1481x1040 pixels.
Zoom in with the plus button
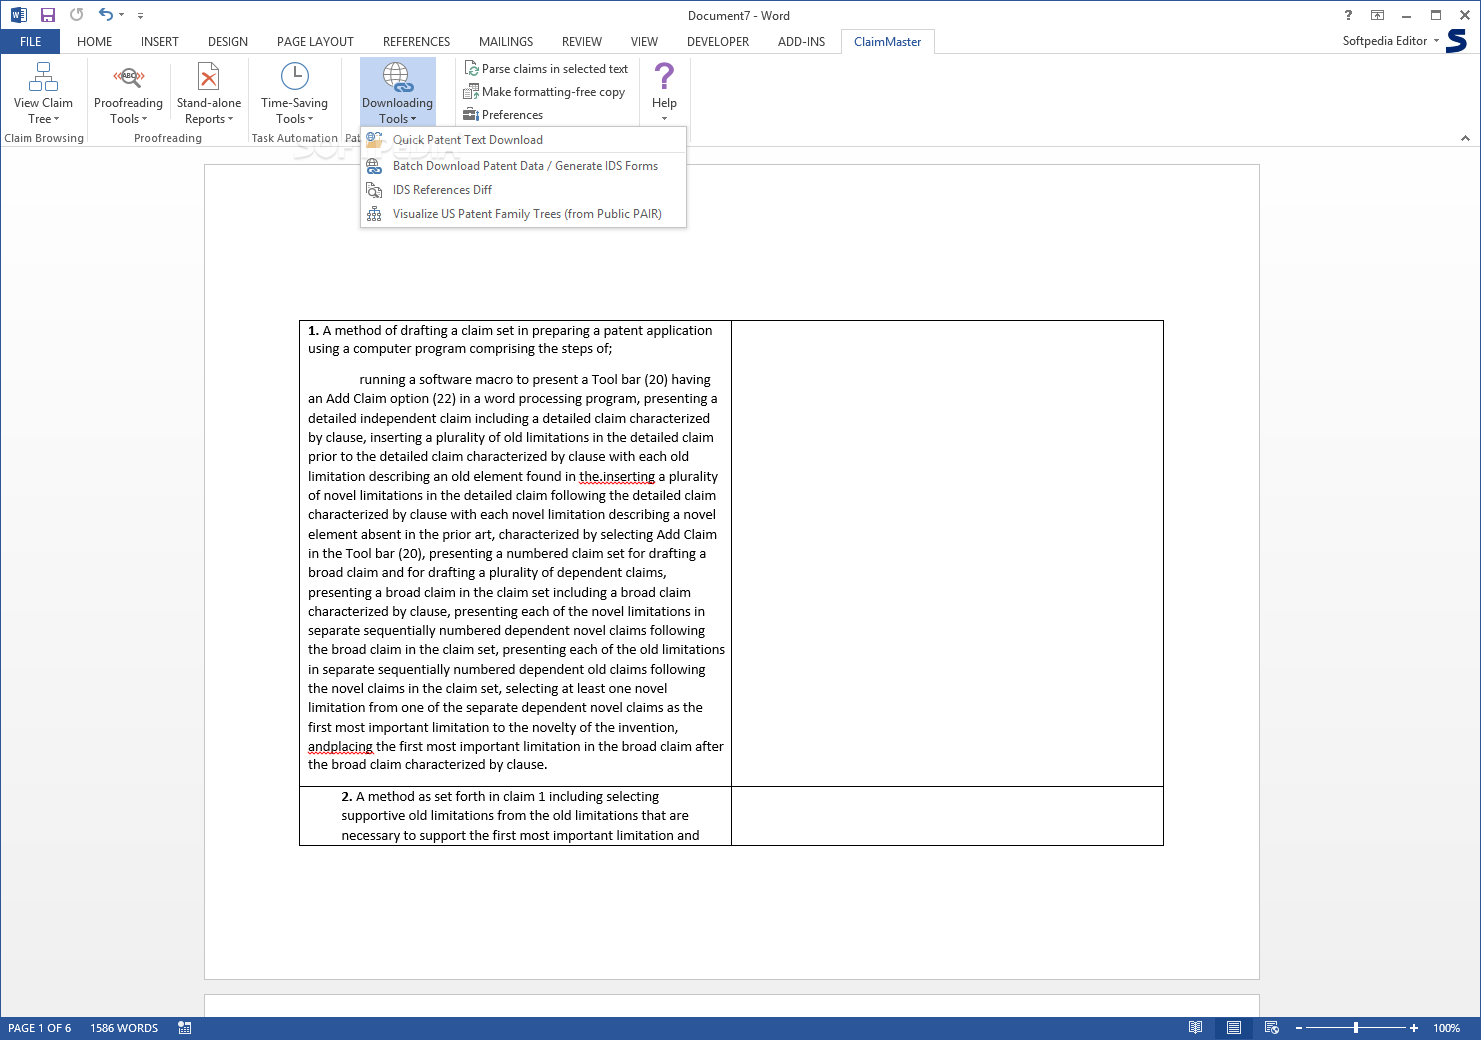click(1414, 1028)
